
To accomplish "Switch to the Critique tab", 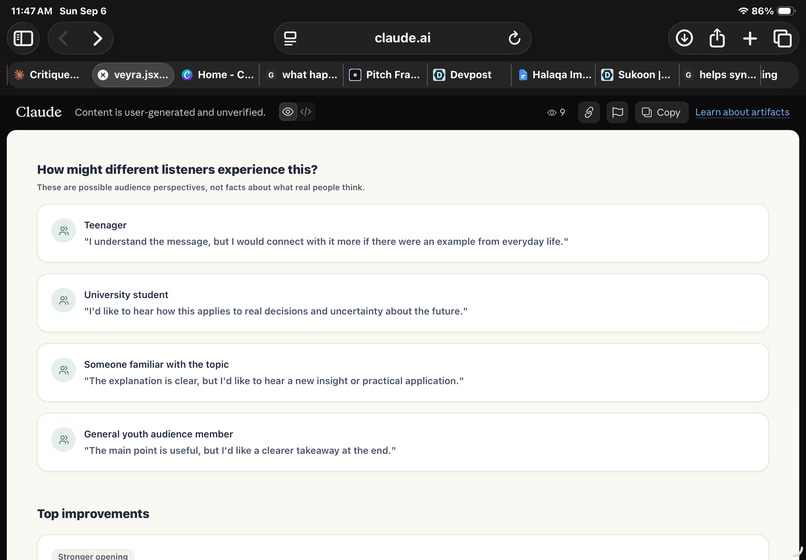I will 47,75.
